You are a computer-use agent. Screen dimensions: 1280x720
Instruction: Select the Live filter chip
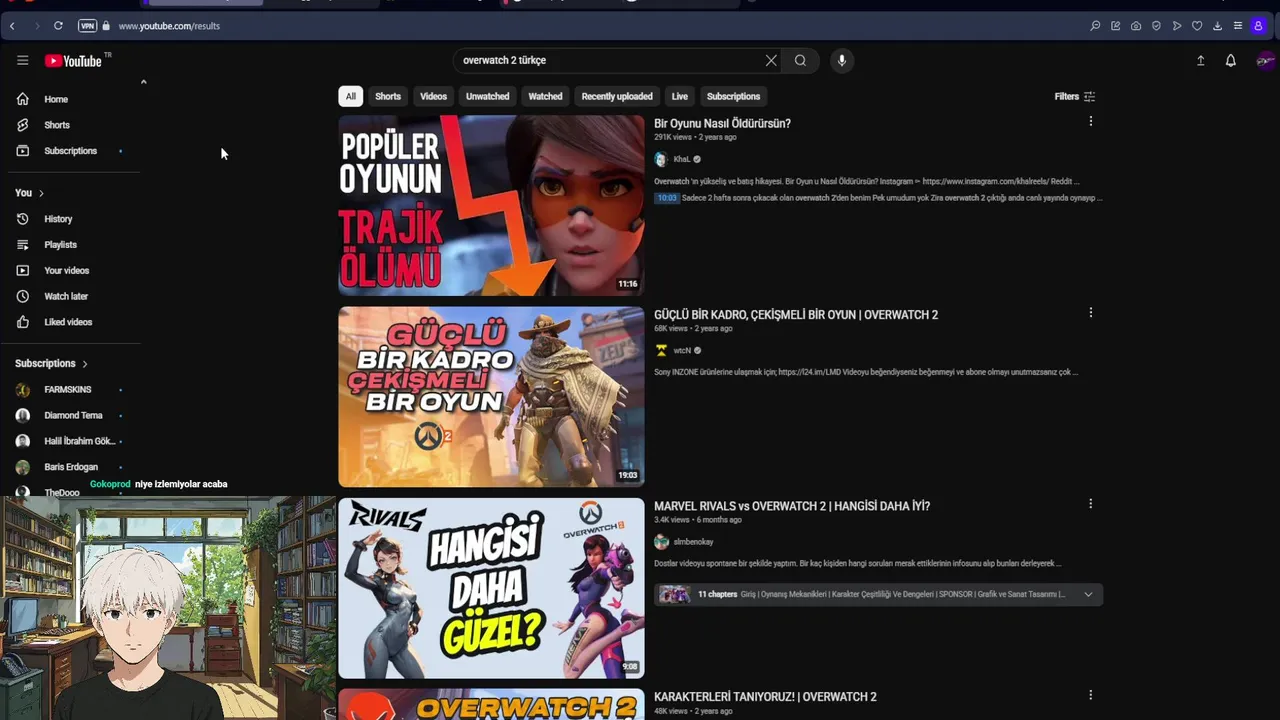point(680,97)
